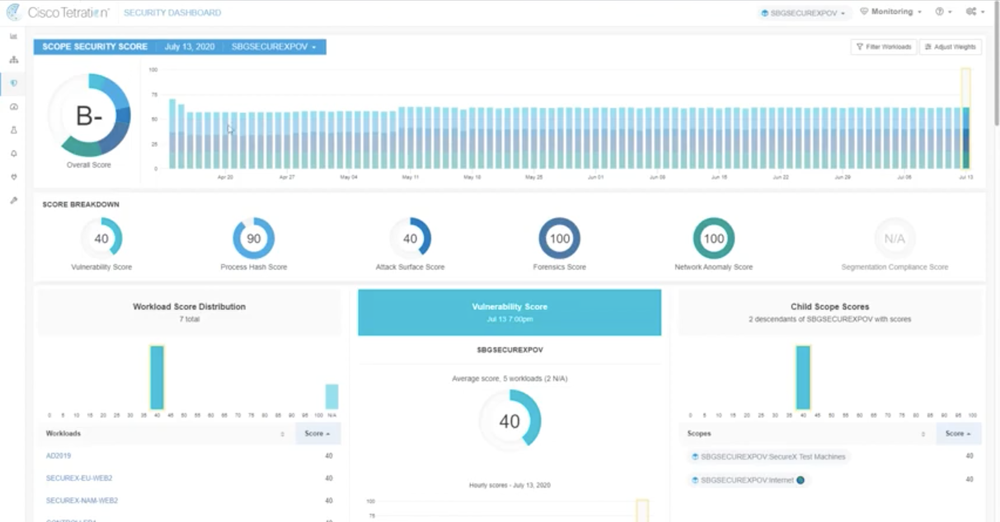Pick the July 13, 2020 date selector

pos(189,47)
